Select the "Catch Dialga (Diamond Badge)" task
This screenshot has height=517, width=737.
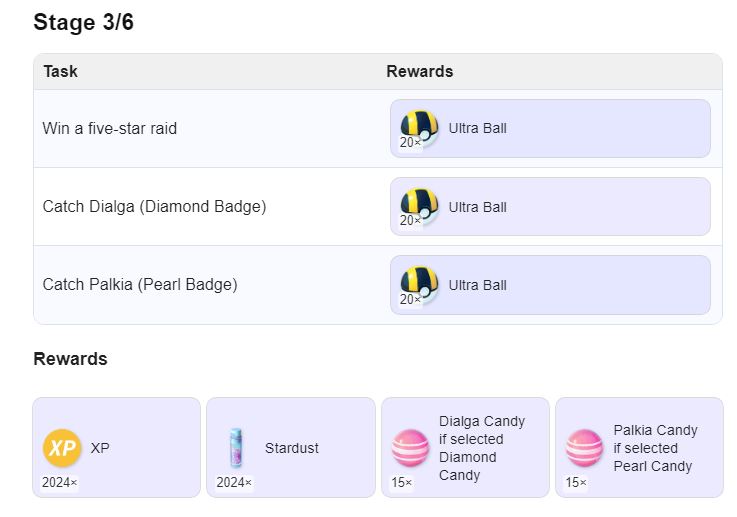154,206
